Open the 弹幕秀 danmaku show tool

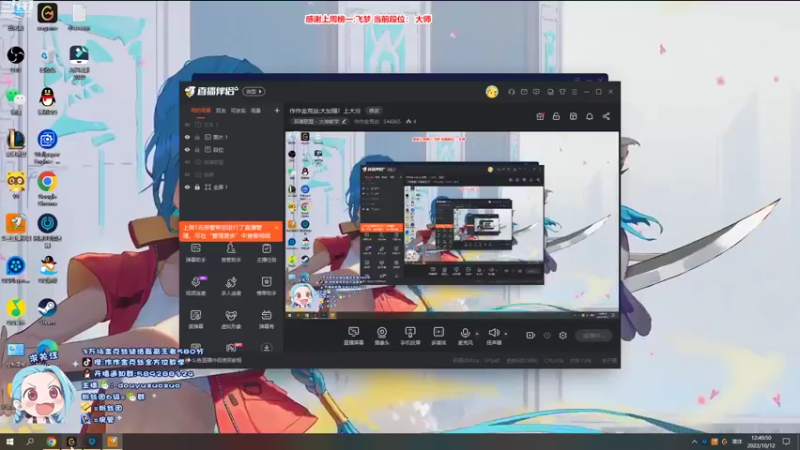(266, 320)
